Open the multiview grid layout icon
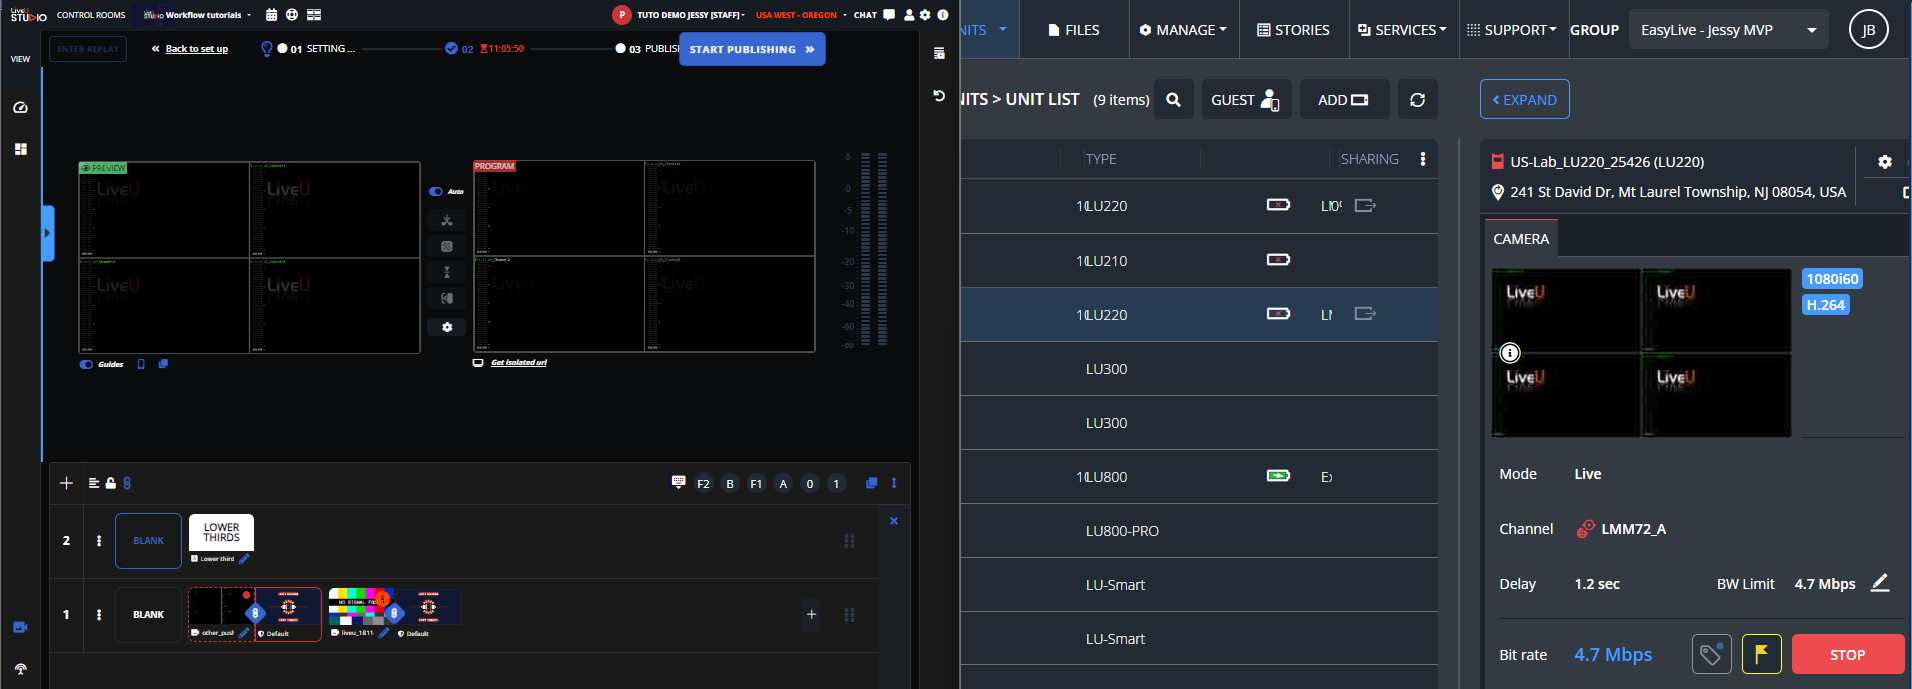This screenshot has height=689, width=1912. pyautogui.click(x=314, y=15)
